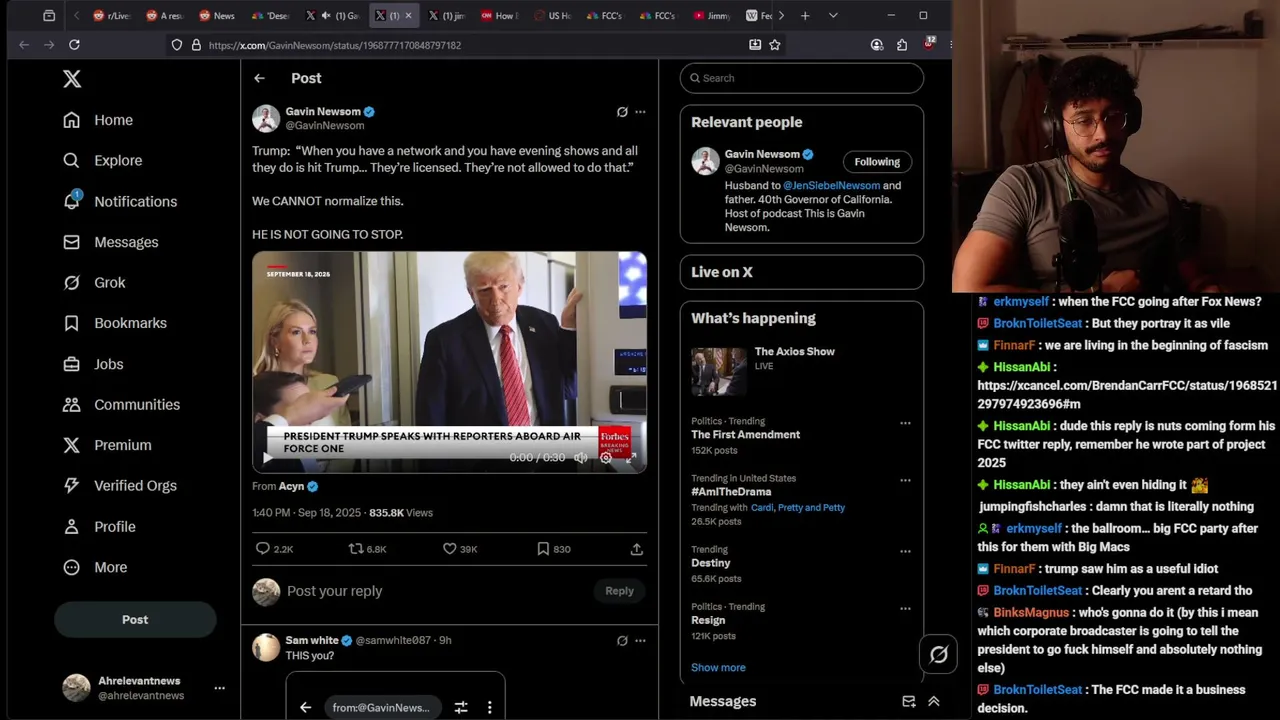Viewport: 1280px width, 720px height.
Task: Click the Post button in sidebar
Action: click(135, 620)
